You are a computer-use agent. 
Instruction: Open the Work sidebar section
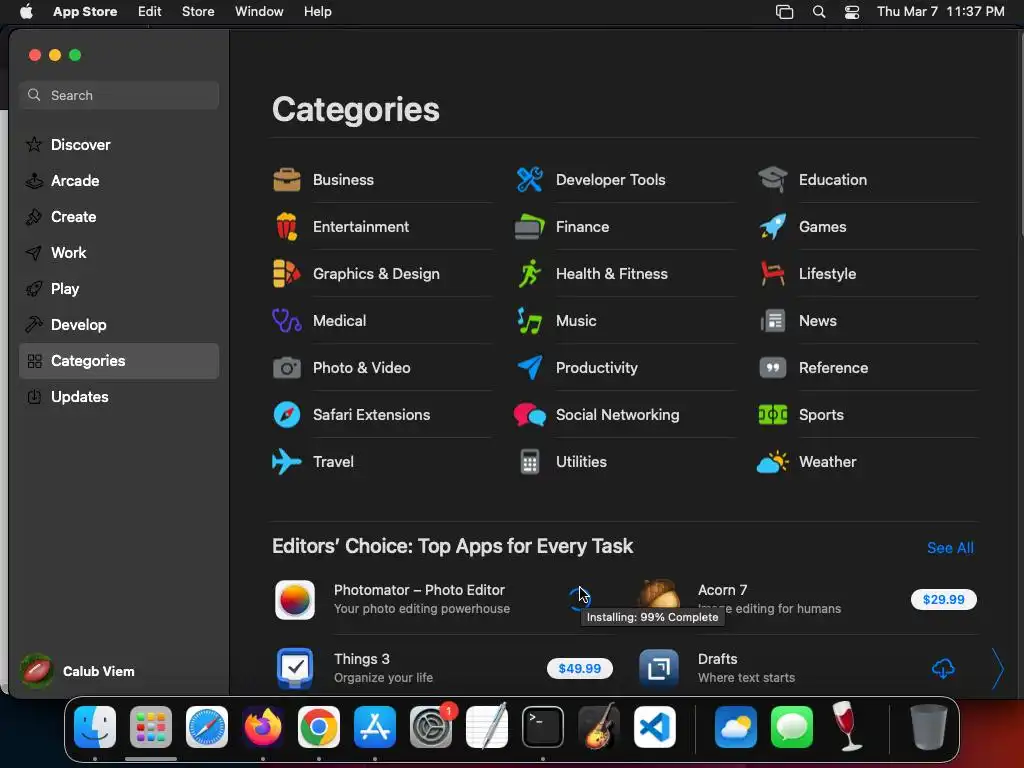tap(119, 253)
